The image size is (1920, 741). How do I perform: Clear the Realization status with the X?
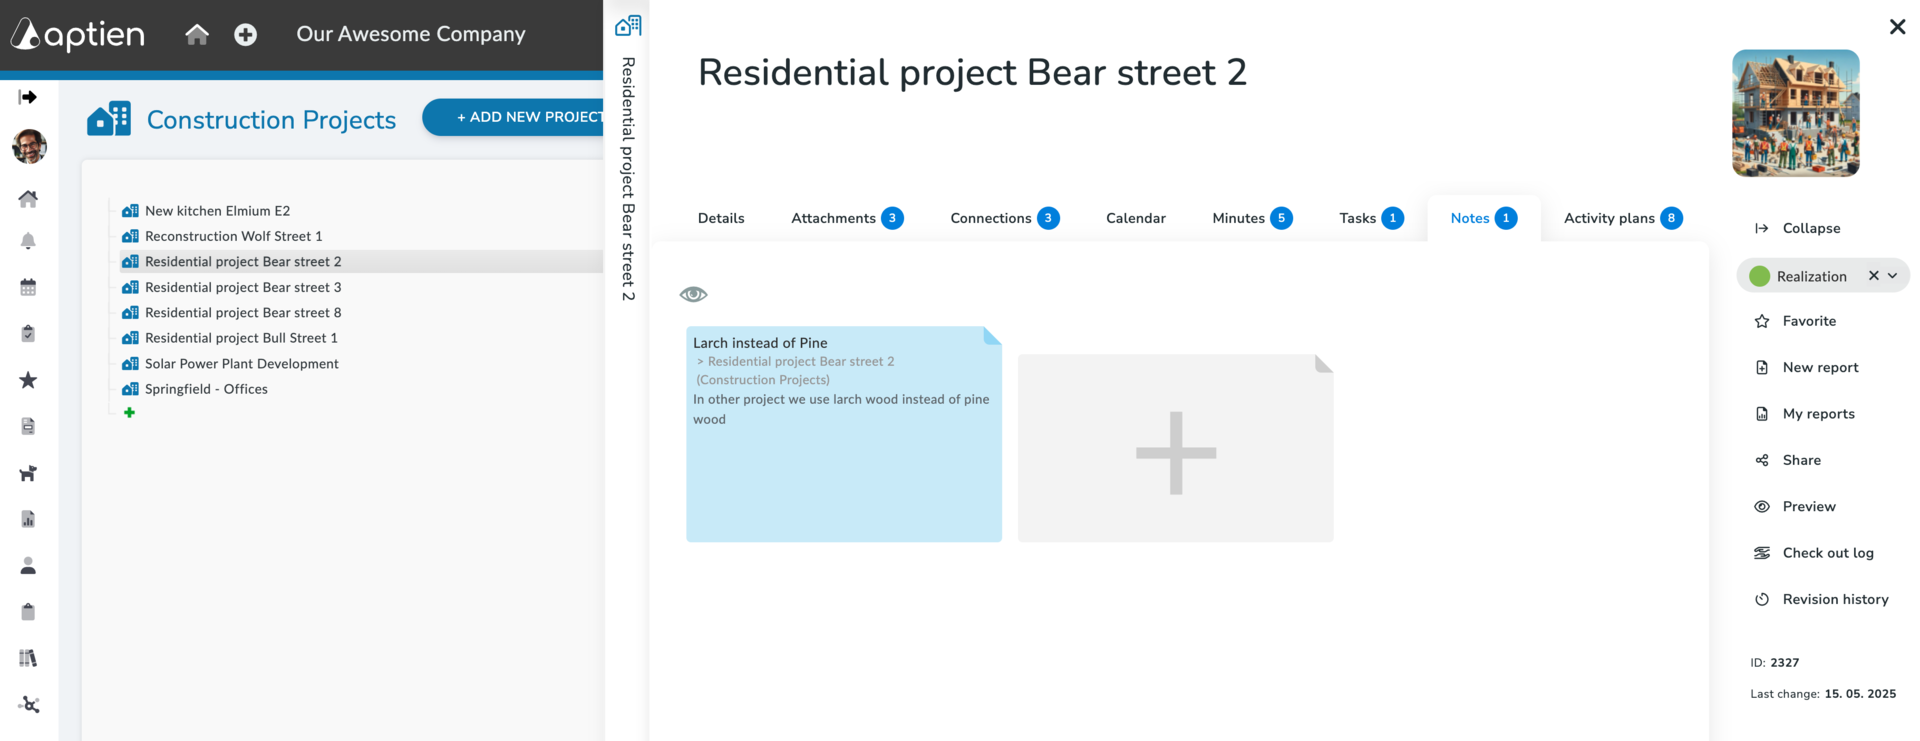[1874, 276]
